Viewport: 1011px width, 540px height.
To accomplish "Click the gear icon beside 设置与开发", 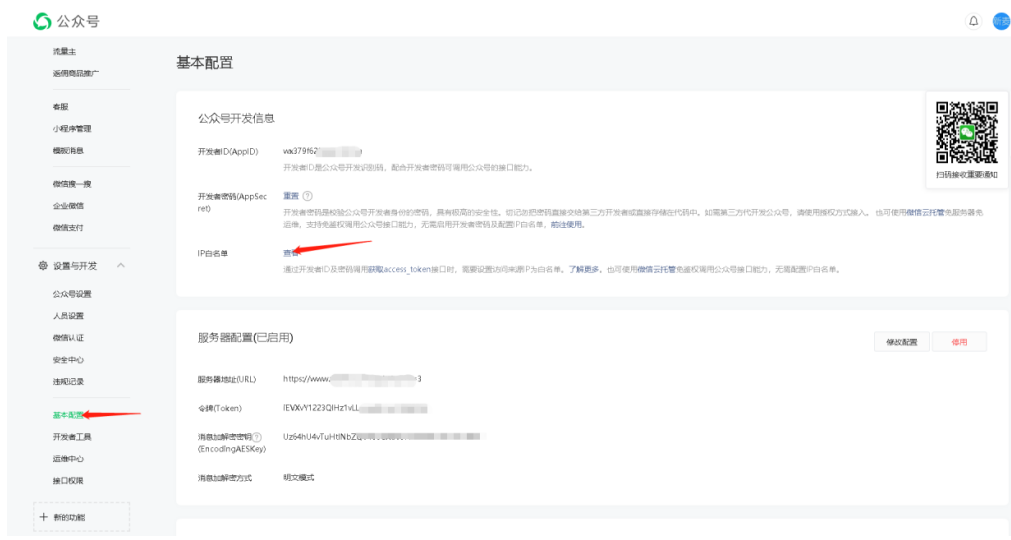I will [43, 265].
